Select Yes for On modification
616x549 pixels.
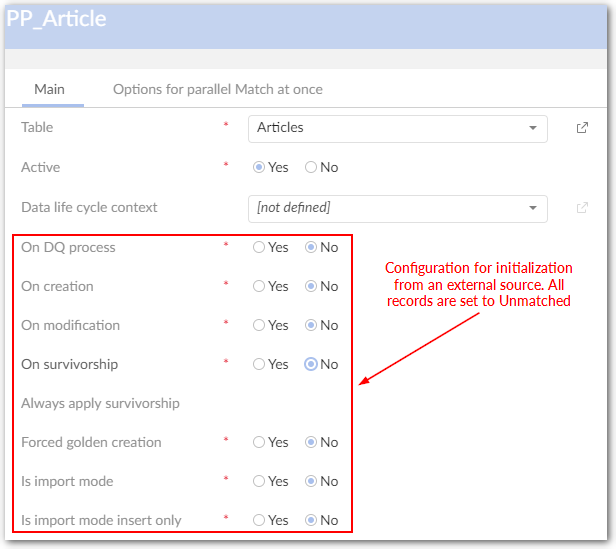259,325
